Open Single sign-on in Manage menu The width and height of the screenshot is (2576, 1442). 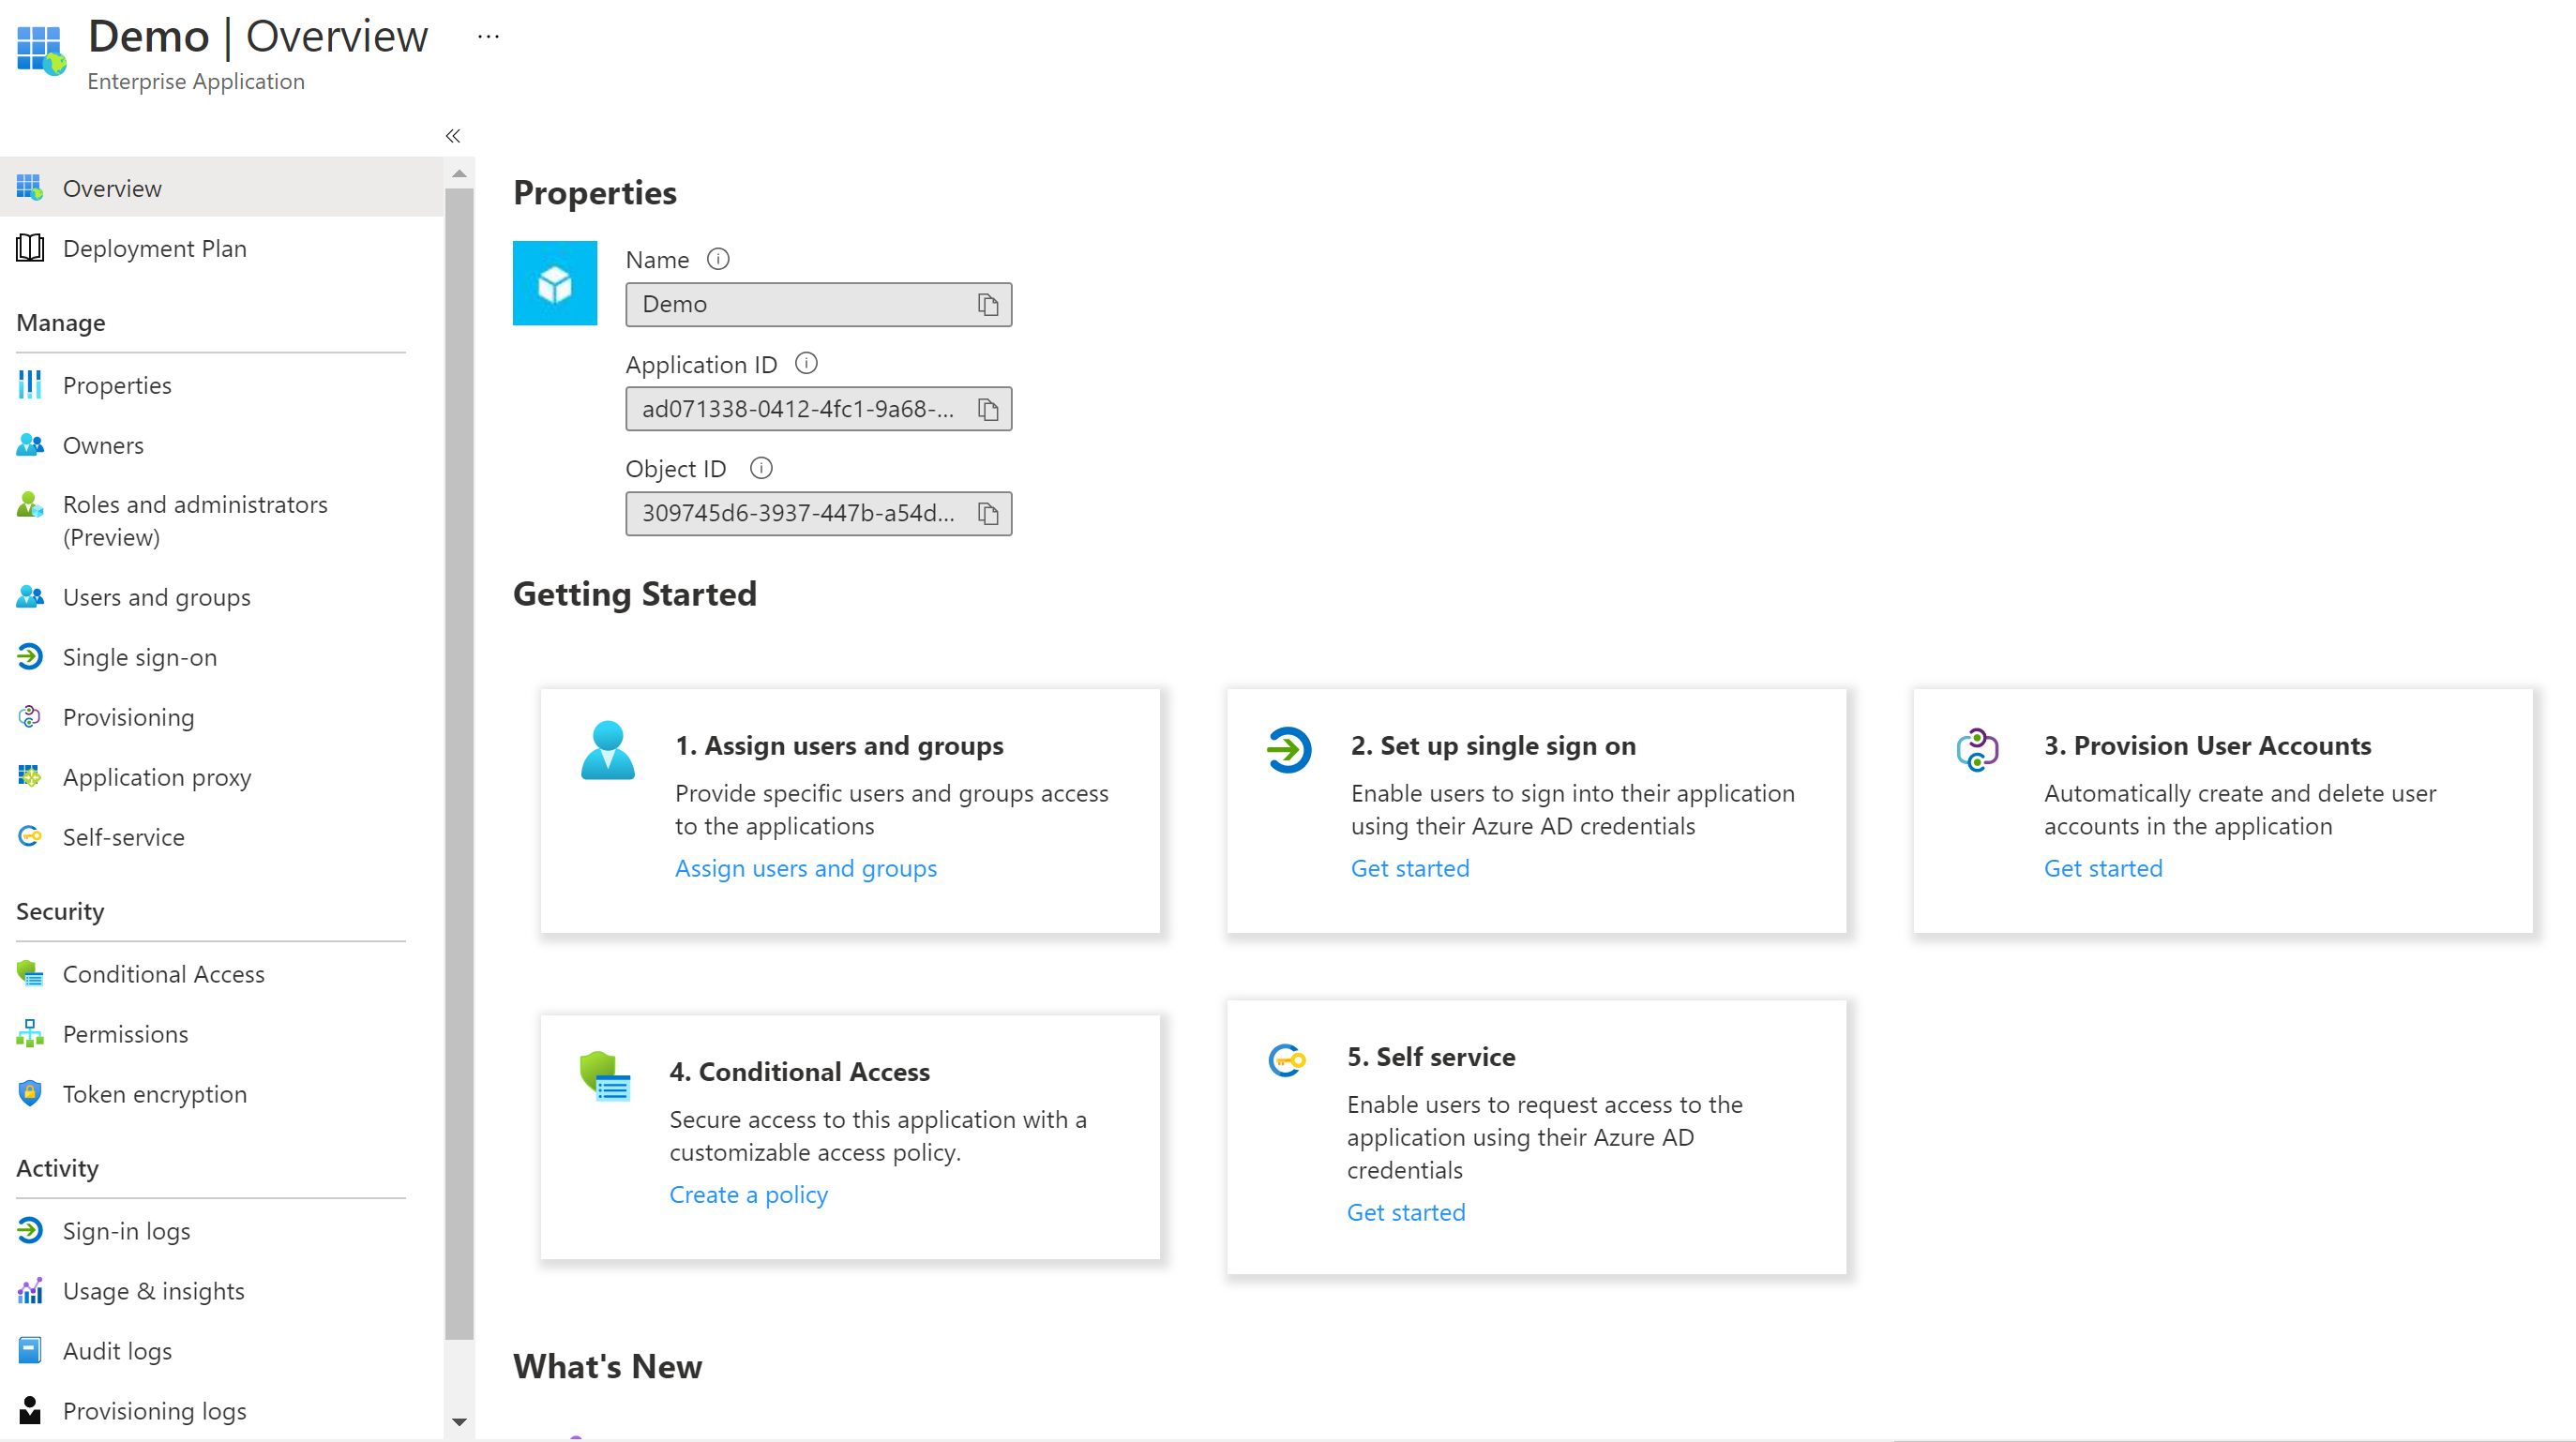[139, 657]
